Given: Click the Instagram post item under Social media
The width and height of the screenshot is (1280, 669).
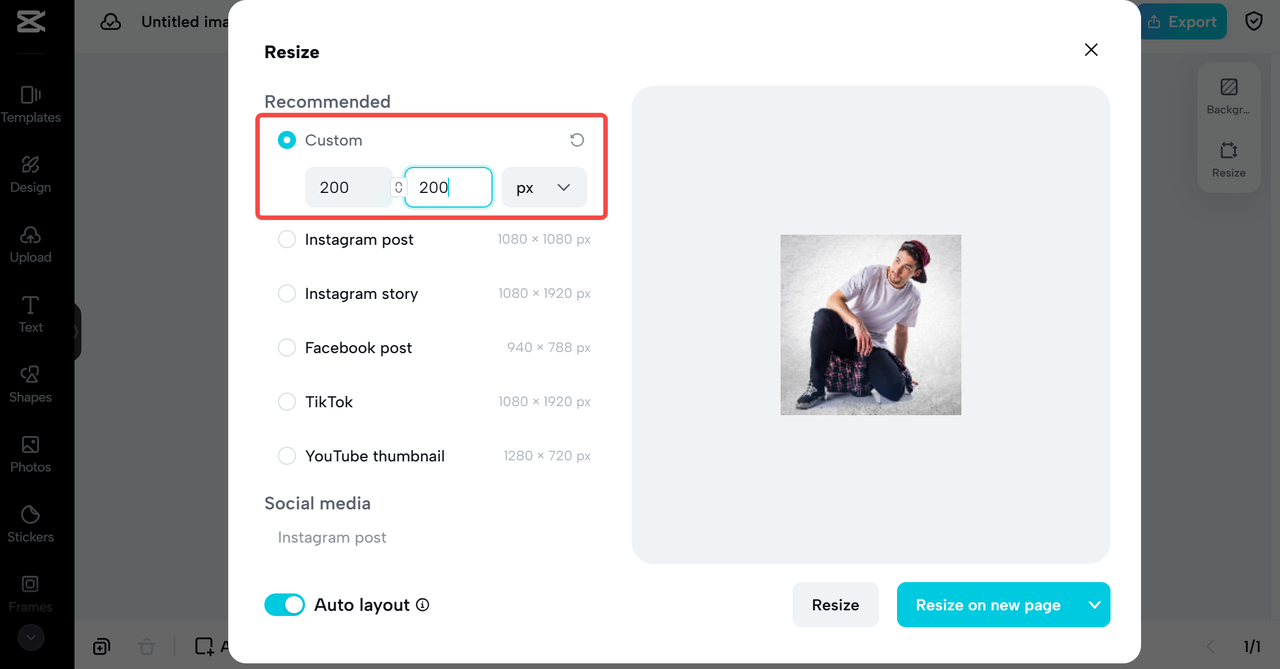Looking at the screenshot, I should pos(332,538).
